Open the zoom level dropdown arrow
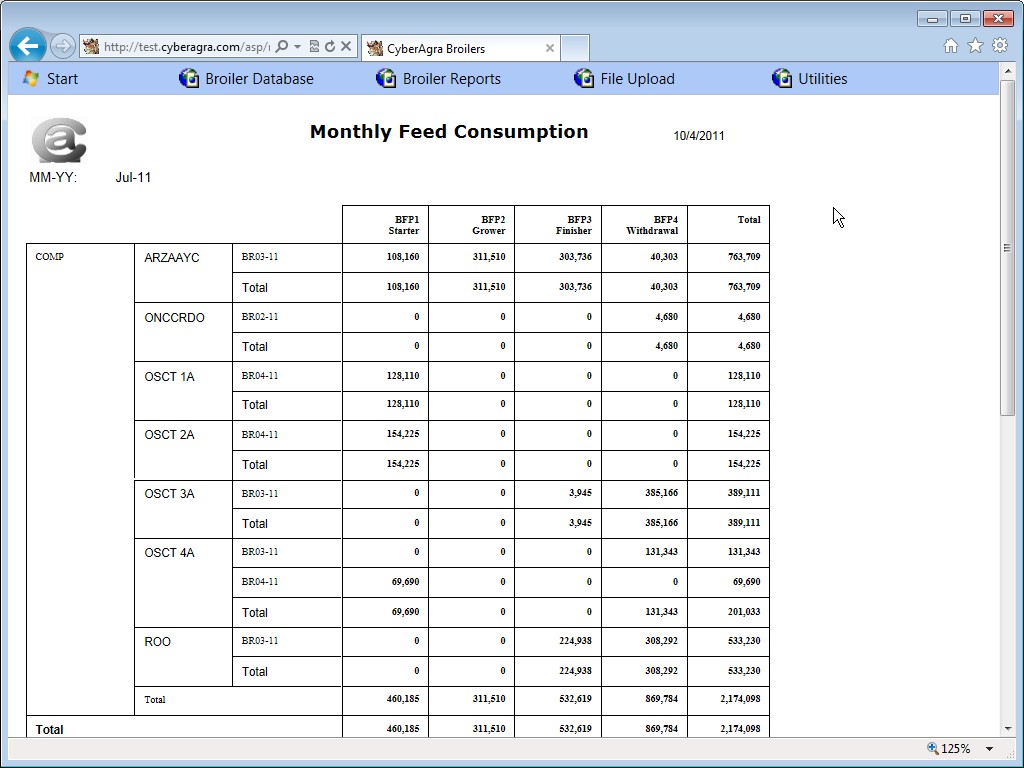Image resolution: width=1024 pixels, height=768 pixels. pyautogui.click(x=989, y=749)
